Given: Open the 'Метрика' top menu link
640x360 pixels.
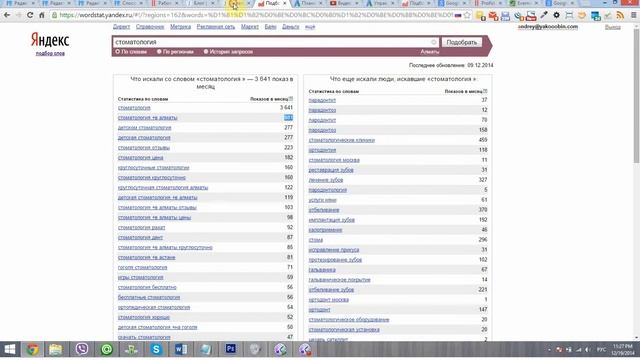Looking at the screenshot, I should (180, 27).
